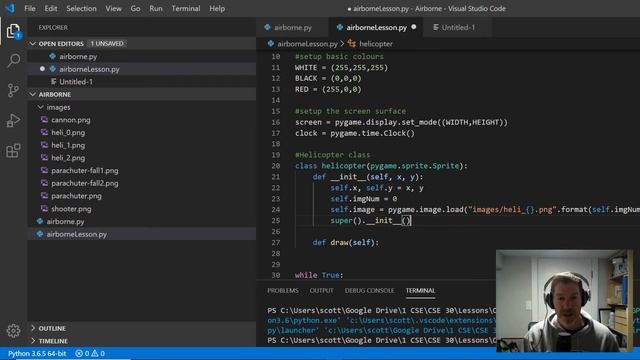Click 'clock = pygame.time.Clock()' code line
The image size is (640, 360).
tap(355, 133)
